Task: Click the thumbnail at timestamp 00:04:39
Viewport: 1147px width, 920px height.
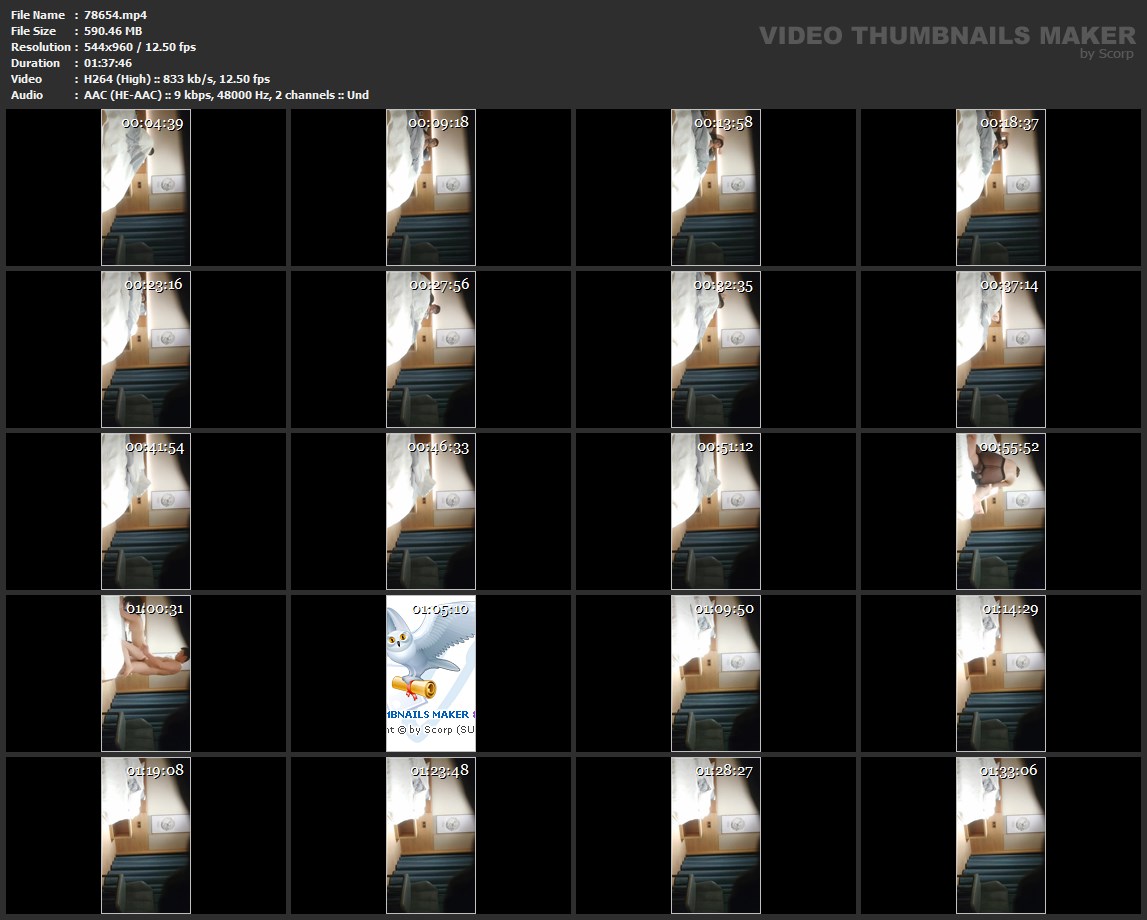Action: (x=146, y=187)
